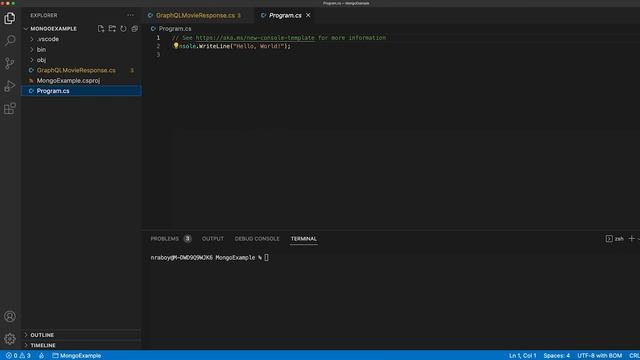
Task: Open the Search view in activity bar
Action: [x=10, y=40]
